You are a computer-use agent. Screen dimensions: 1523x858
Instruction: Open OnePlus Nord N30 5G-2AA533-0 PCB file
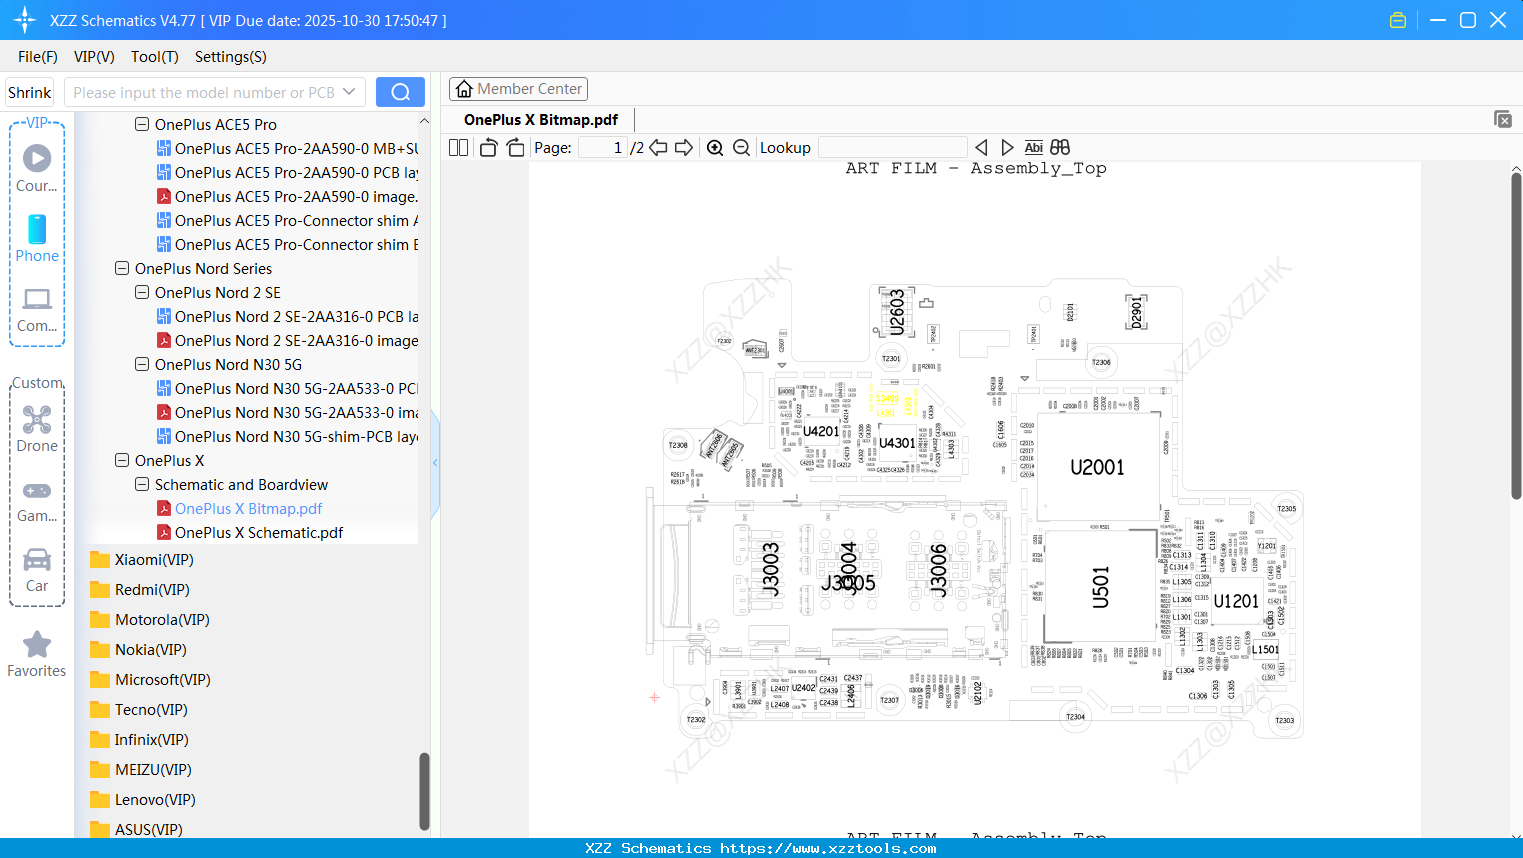(x=287, y=389)
